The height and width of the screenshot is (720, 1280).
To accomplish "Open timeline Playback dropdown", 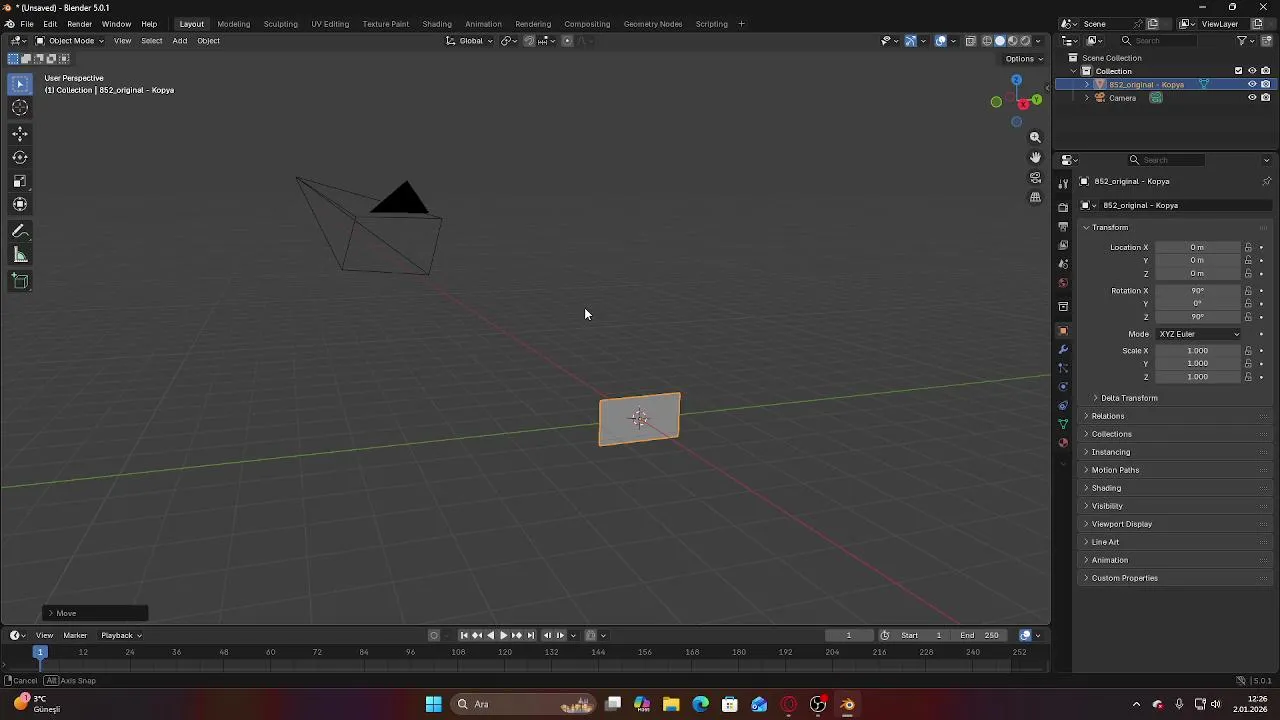I will tap(121, 635).
